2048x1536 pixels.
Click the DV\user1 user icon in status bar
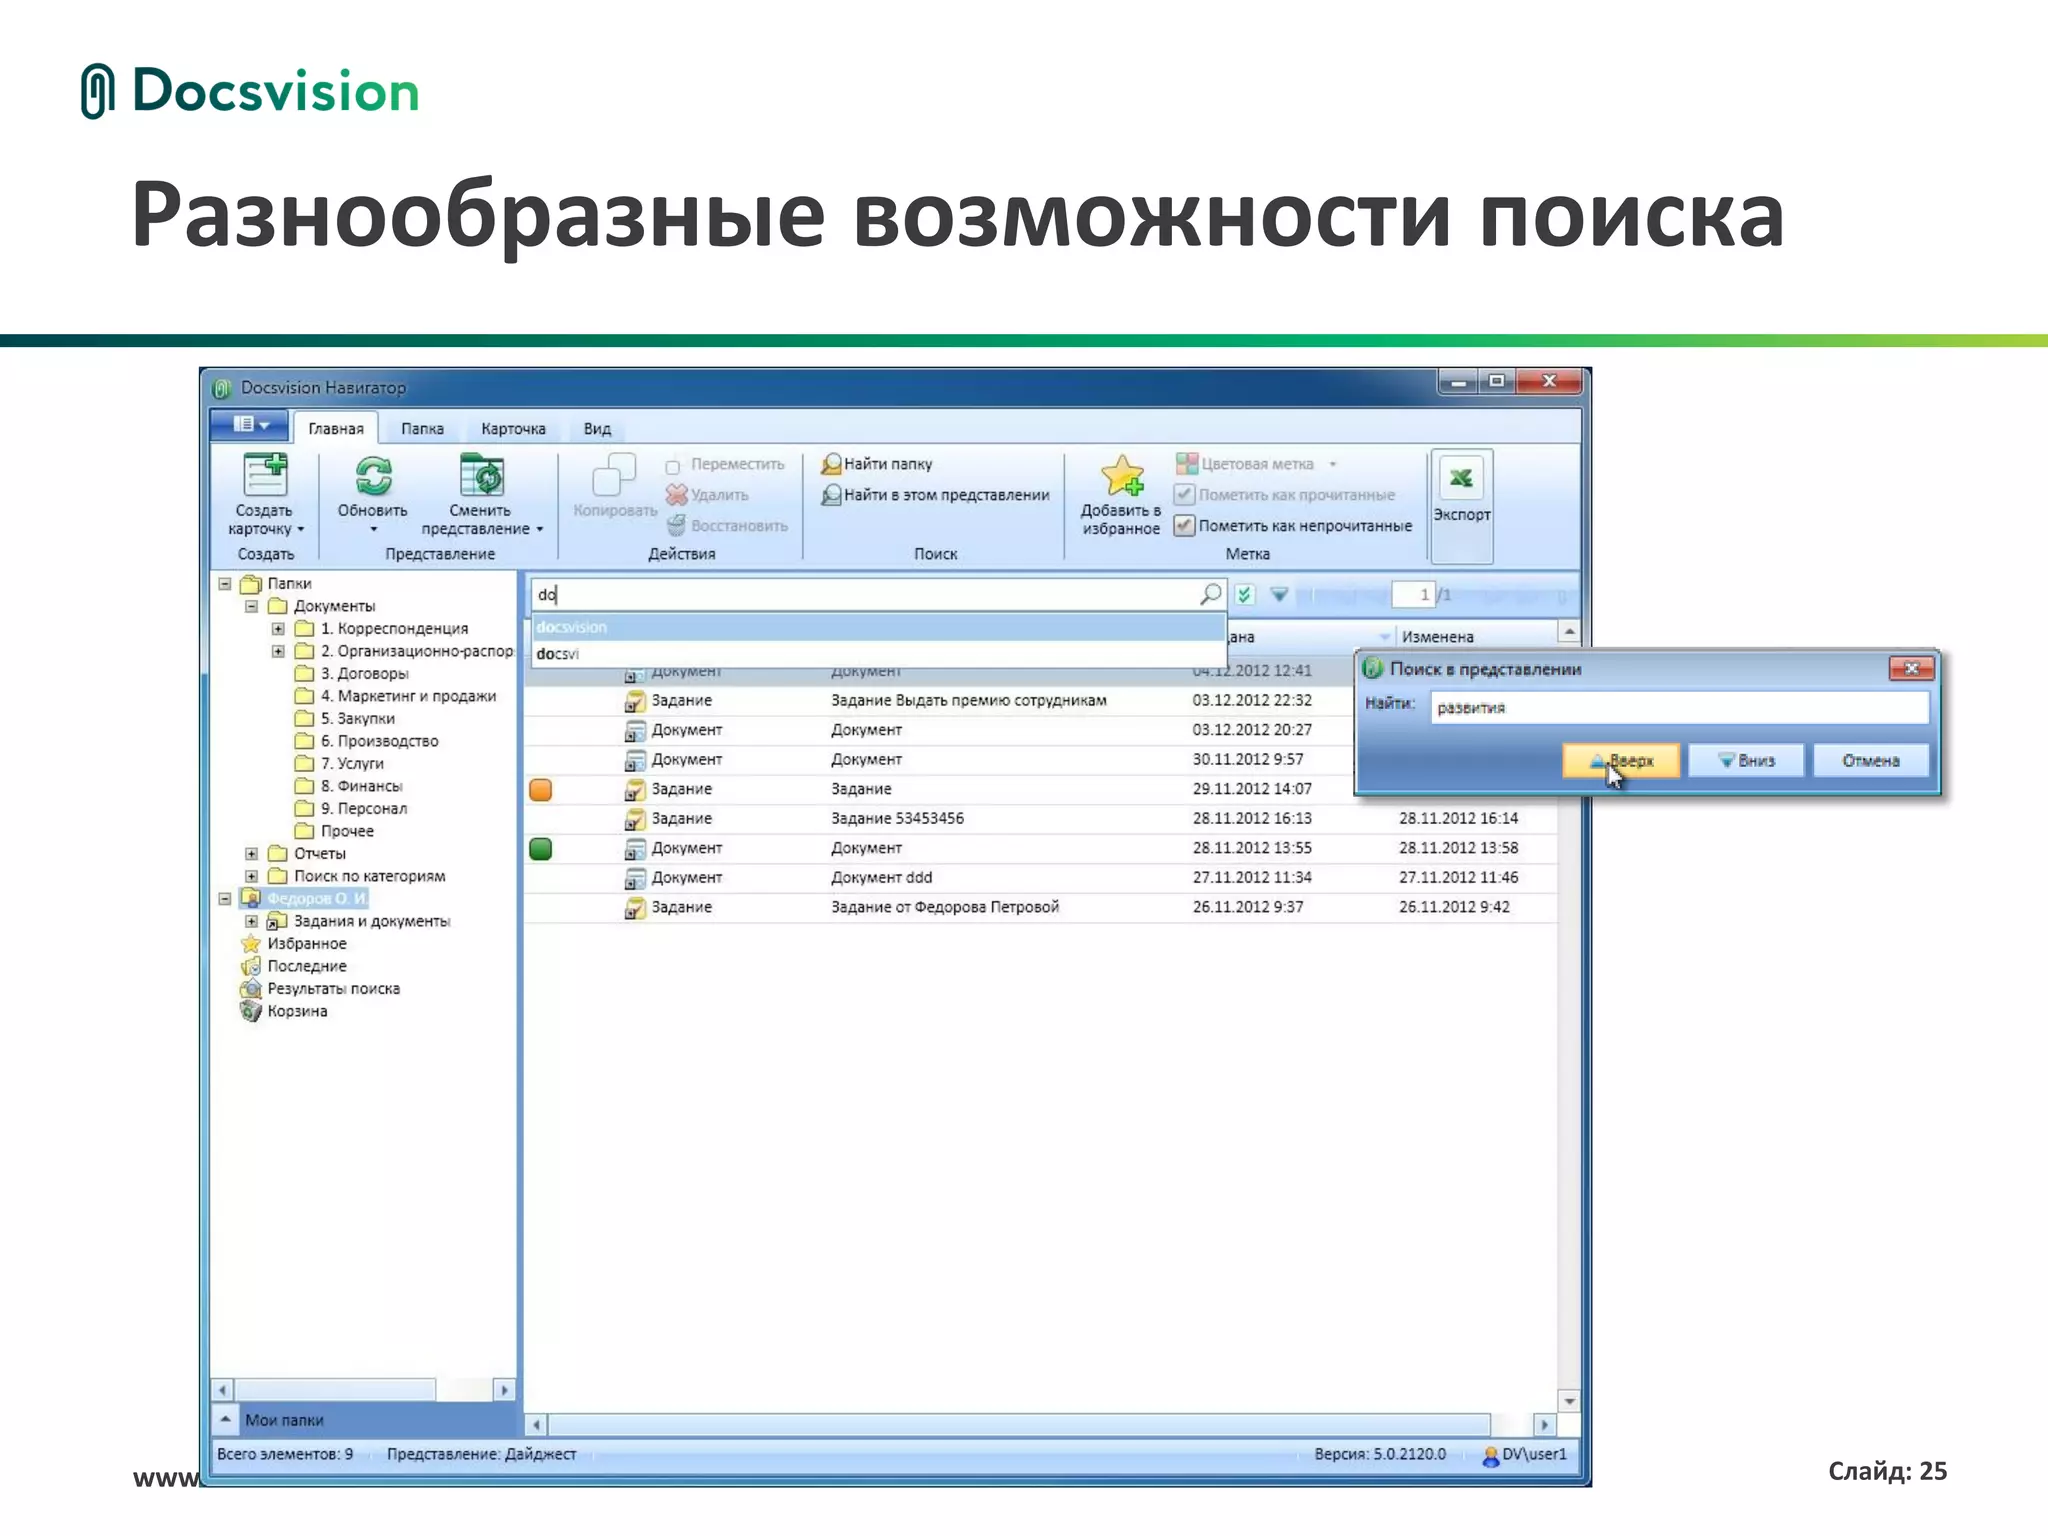(1490, 1455)
